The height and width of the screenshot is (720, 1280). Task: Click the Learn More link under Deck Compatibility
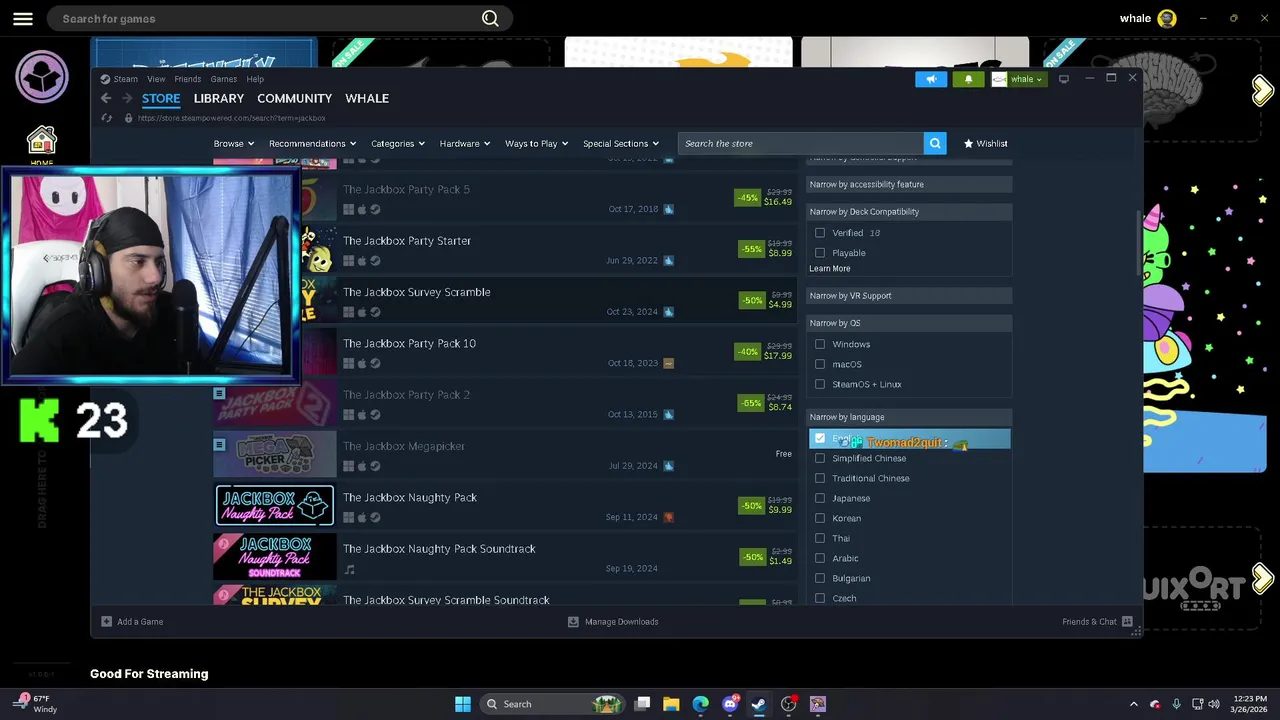pyautogui.click(x=830, y=268)
